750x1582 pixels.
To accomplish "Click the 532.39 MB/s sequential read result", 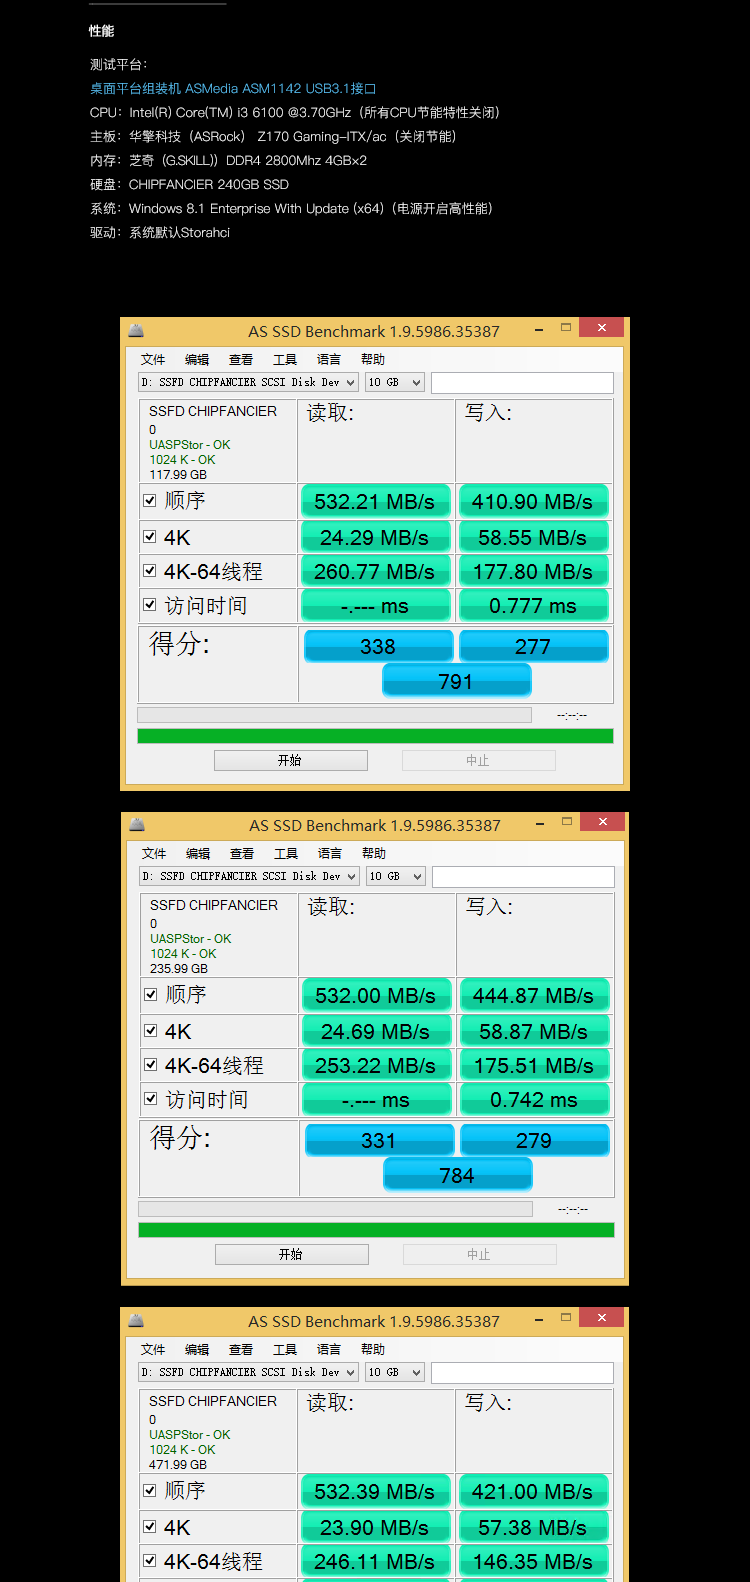I will (x=375, y=1491).
